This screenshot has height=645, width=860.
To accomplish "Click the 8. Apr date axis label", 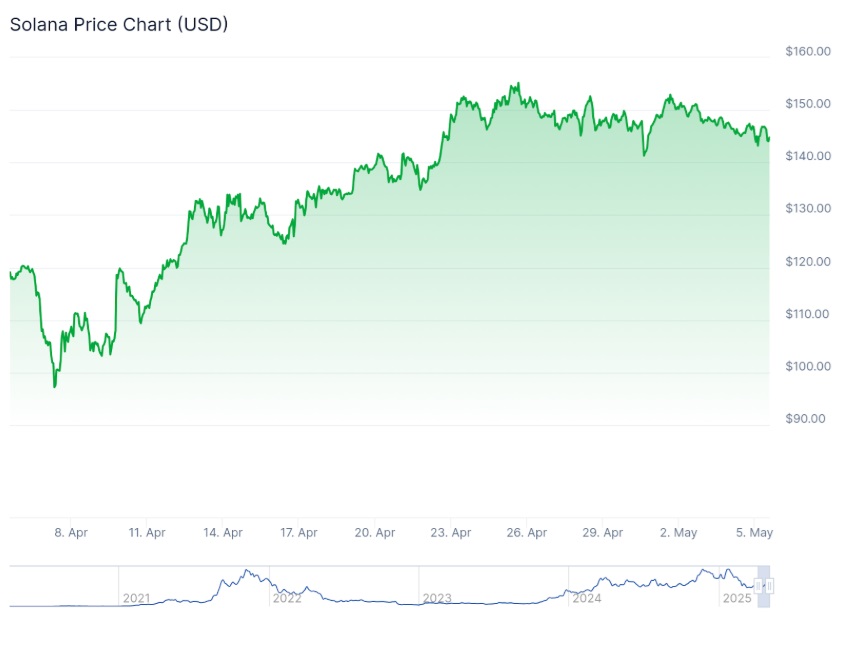I will click(x=71, y=533).
